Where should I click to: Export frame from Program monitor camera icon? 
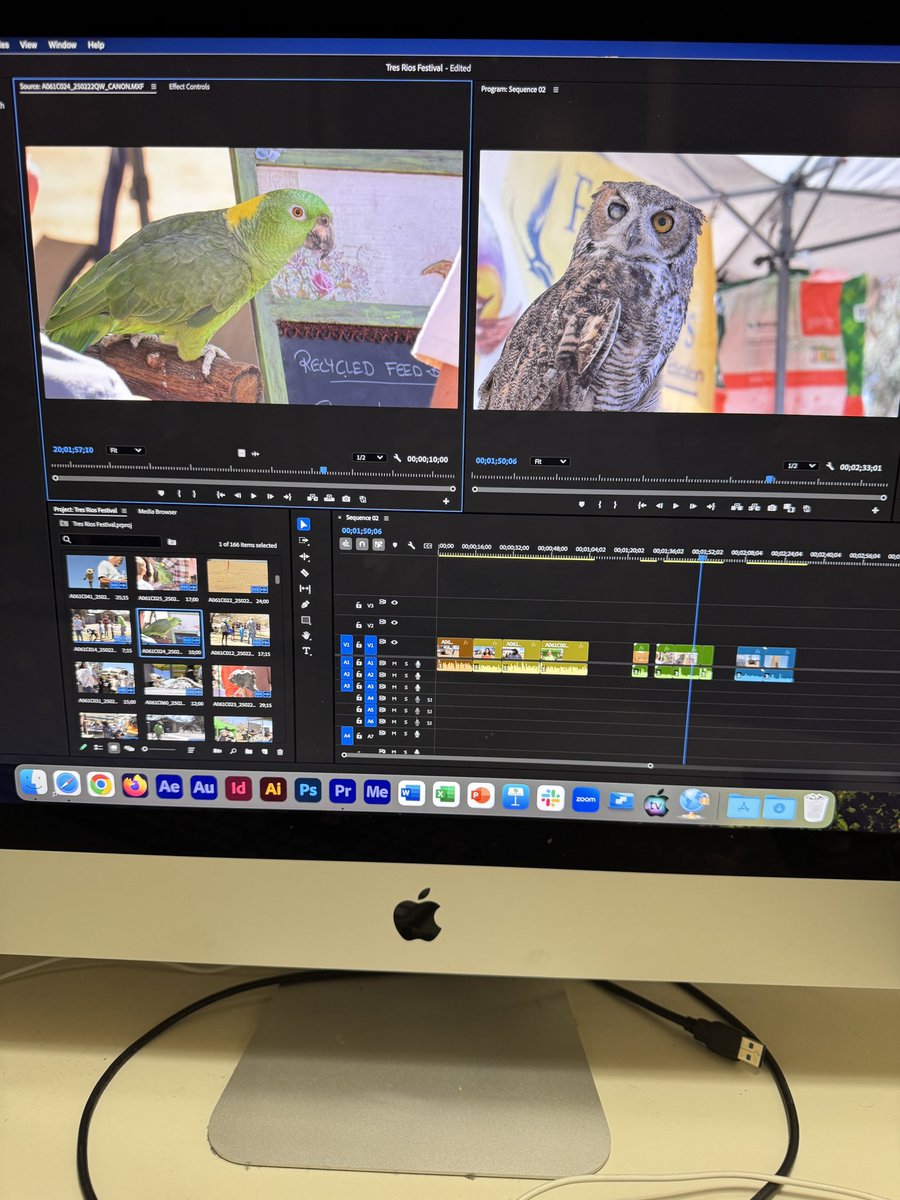[x=772, y=508]
